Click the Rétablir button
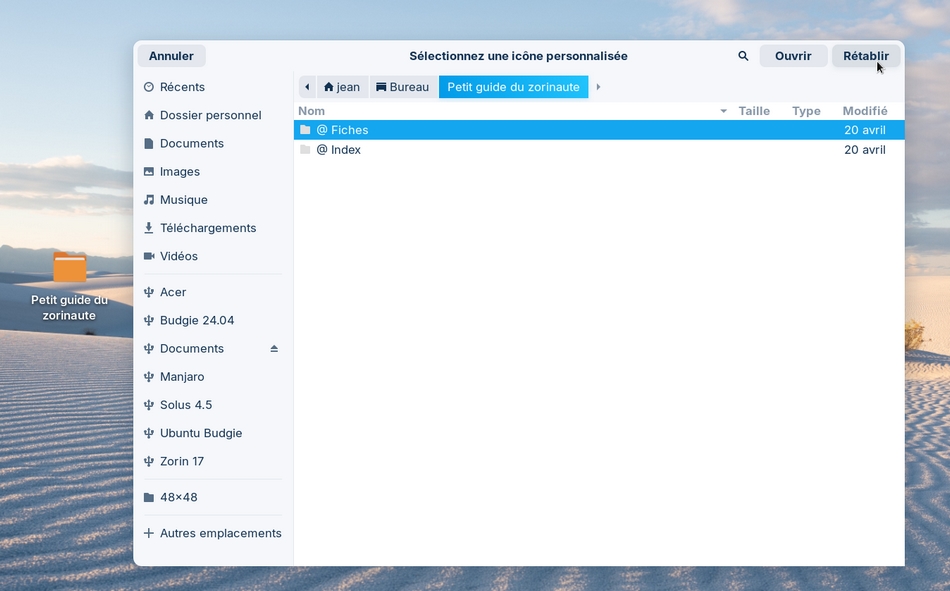This screenshot has width=950, height=591. (x=865, y=56)
